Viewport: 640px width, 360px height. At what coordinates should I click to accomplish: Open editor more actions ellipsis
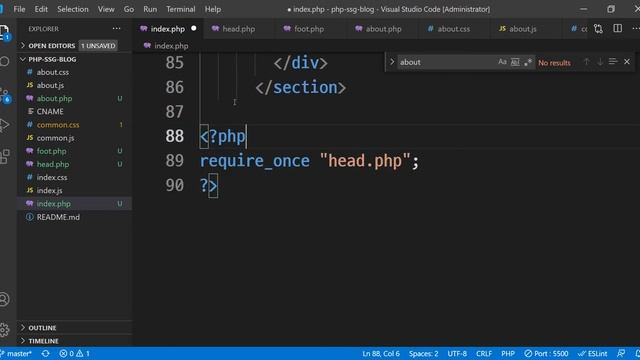click(x=636, y=29)
